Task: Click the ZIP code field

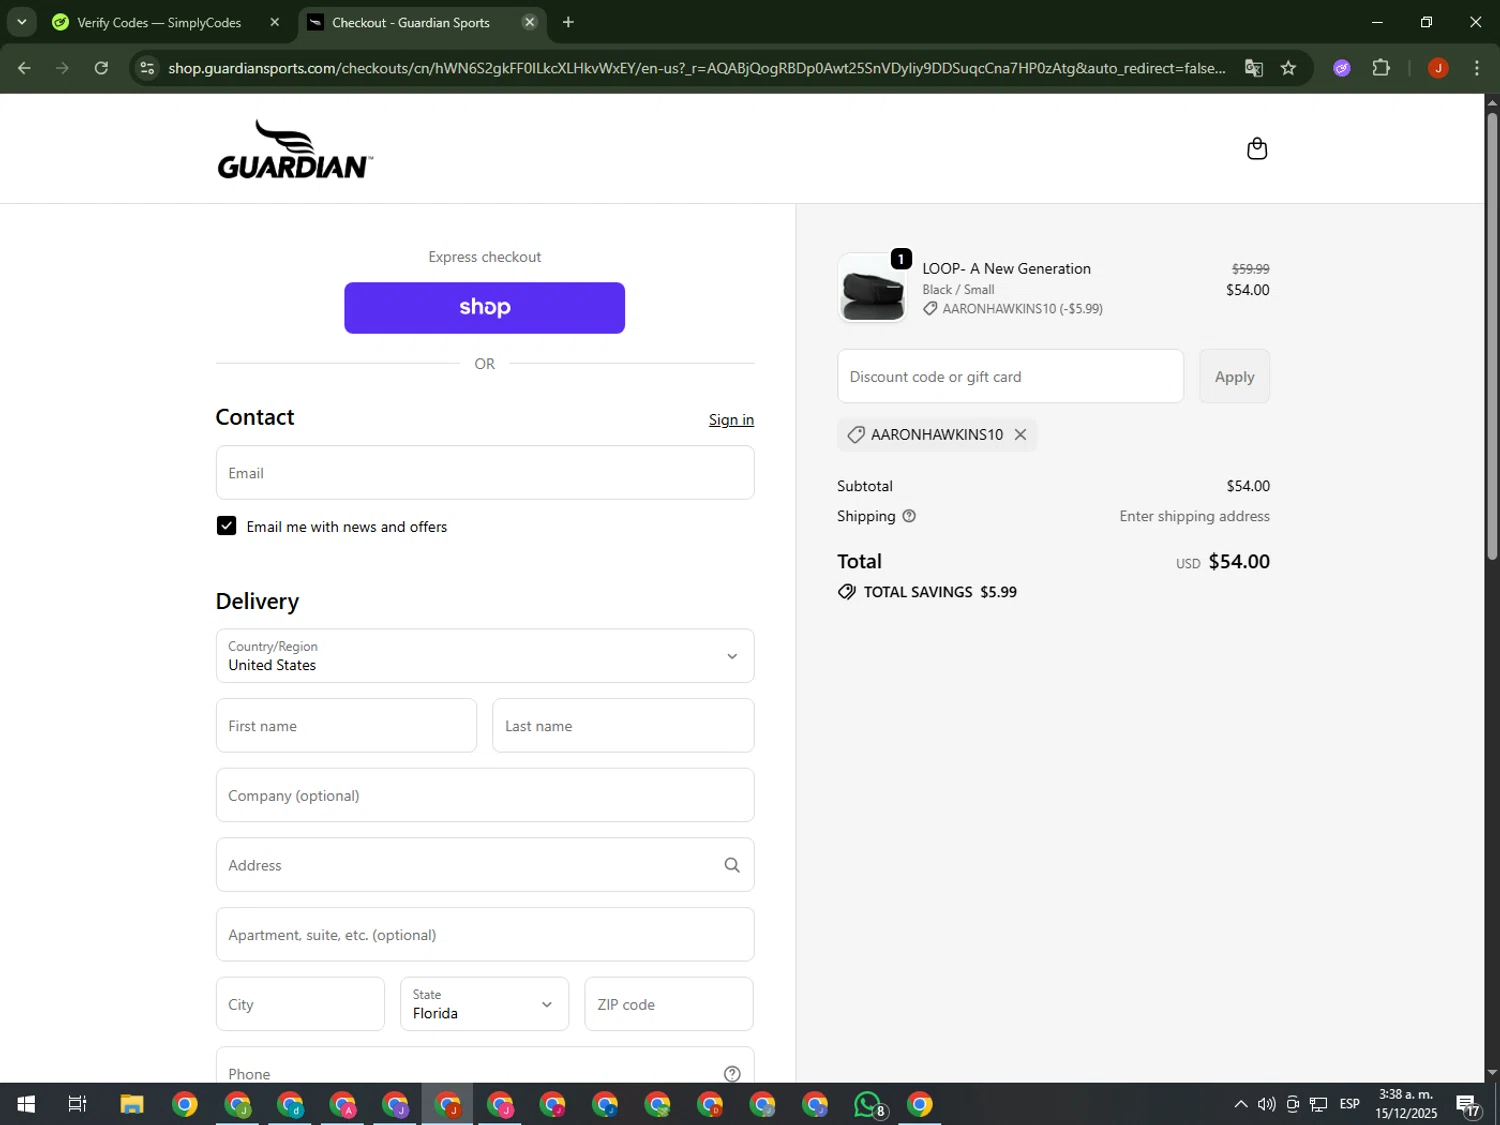Action: pos(669,1004)
